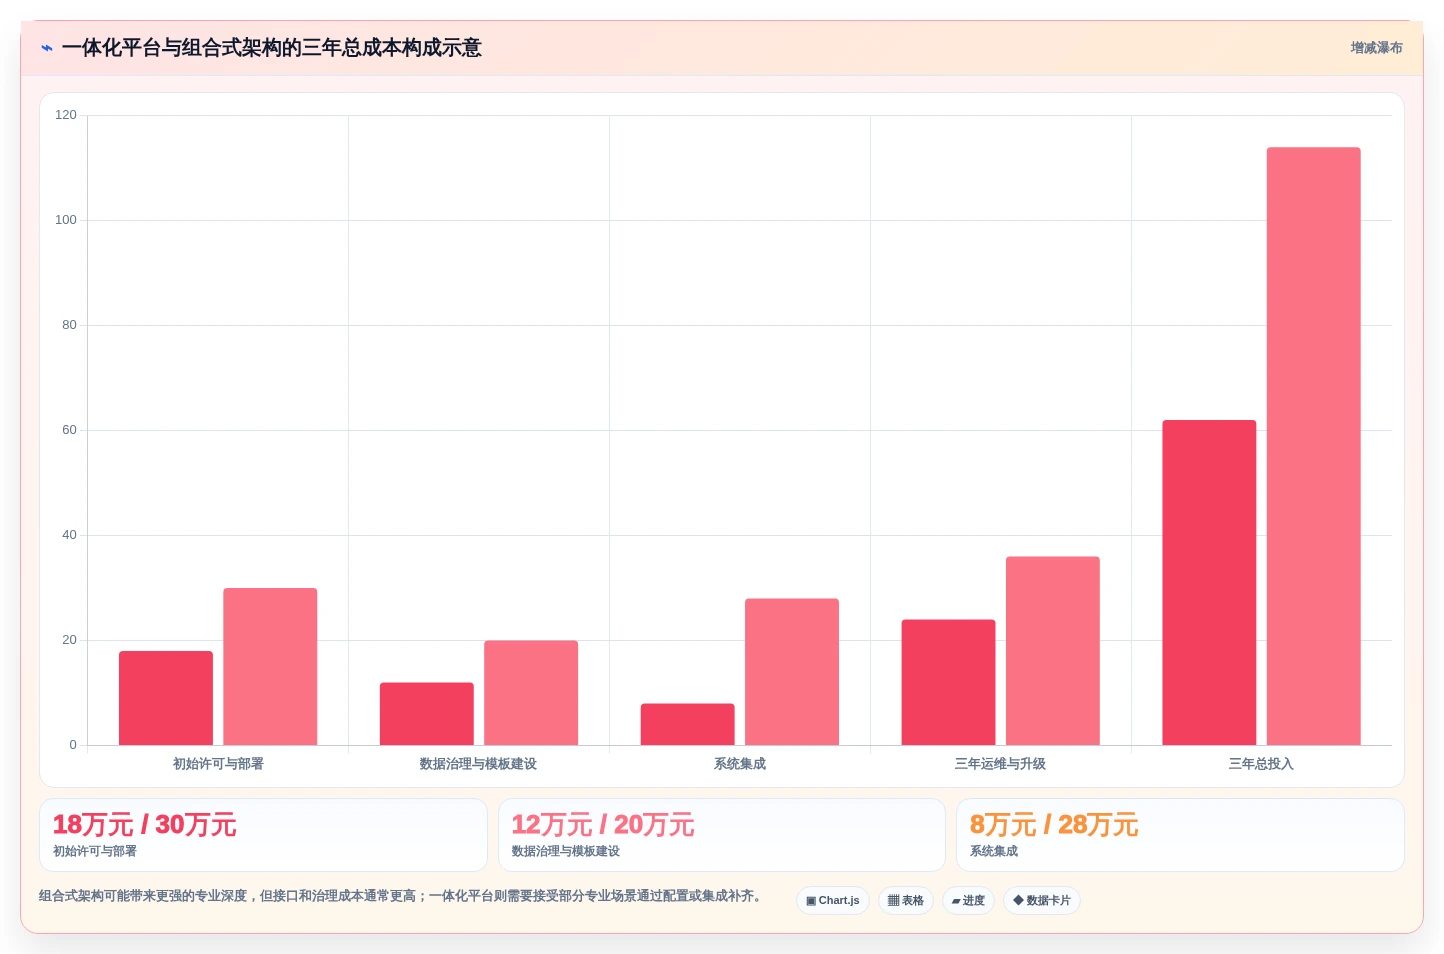The width and height of the screenshot is (1444, 954).
Task: Click the 三年总投入 x-axis label
Action: tap(1261, 764)
